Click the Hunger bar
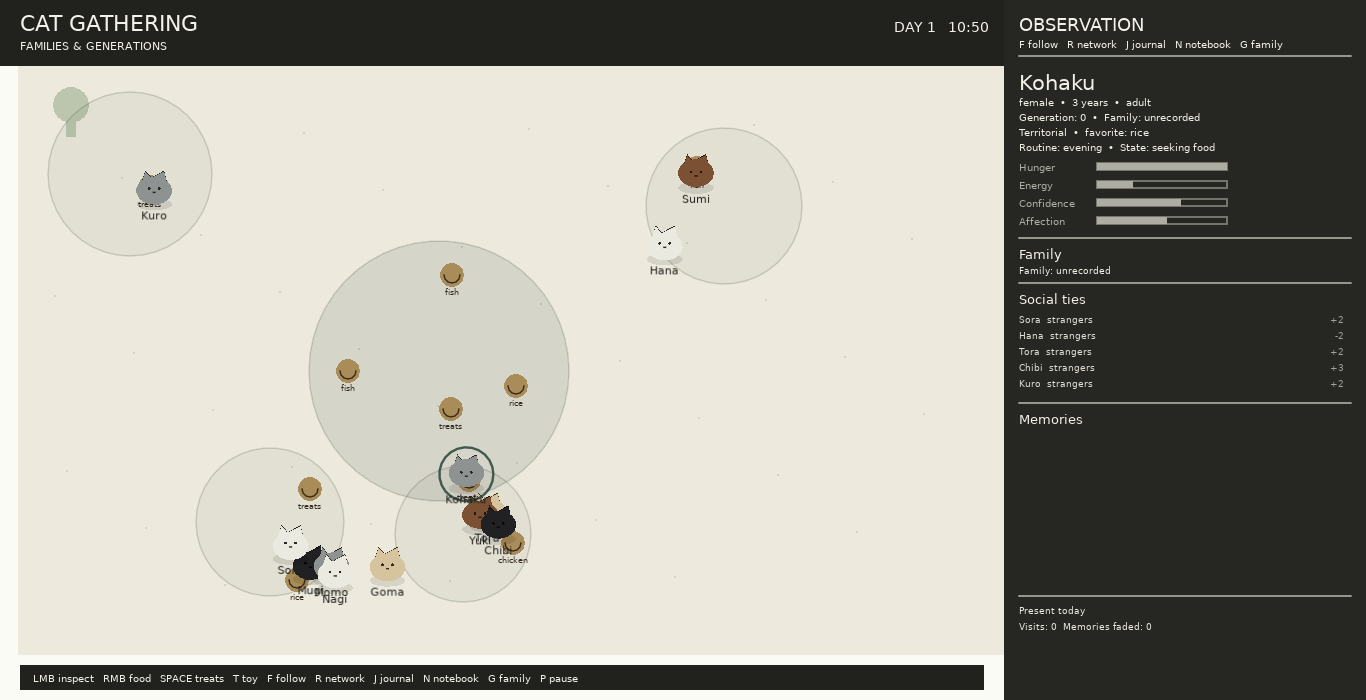Viewport: 1366px width, 700px height. [x=1162, y=167]
